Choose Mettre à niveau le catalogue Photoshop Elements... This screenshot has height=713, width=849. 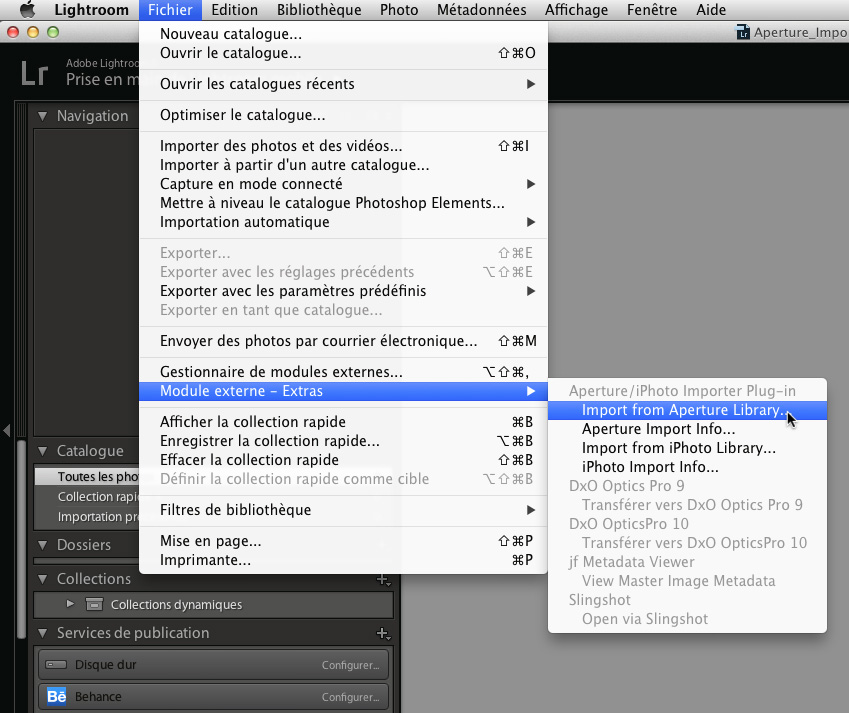tap(343, 203)
